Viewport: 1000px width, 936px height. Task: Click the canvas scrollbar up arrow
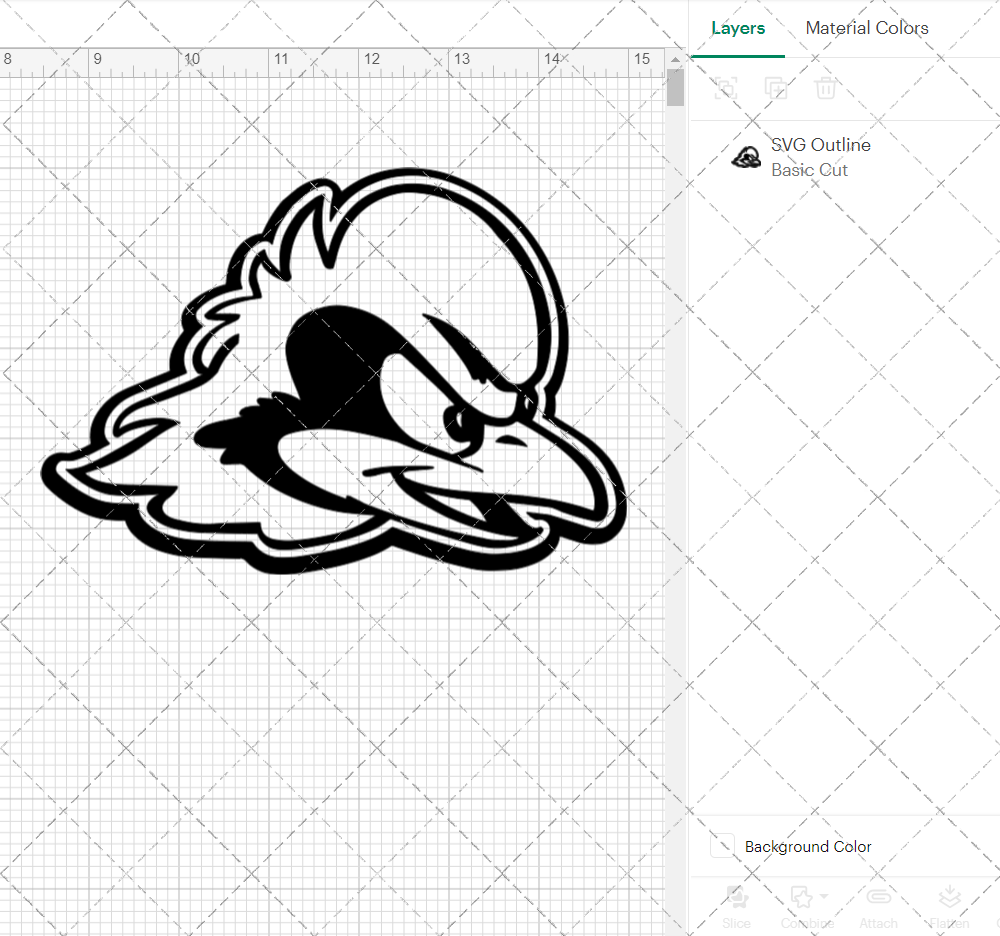[x=675, y=60]
